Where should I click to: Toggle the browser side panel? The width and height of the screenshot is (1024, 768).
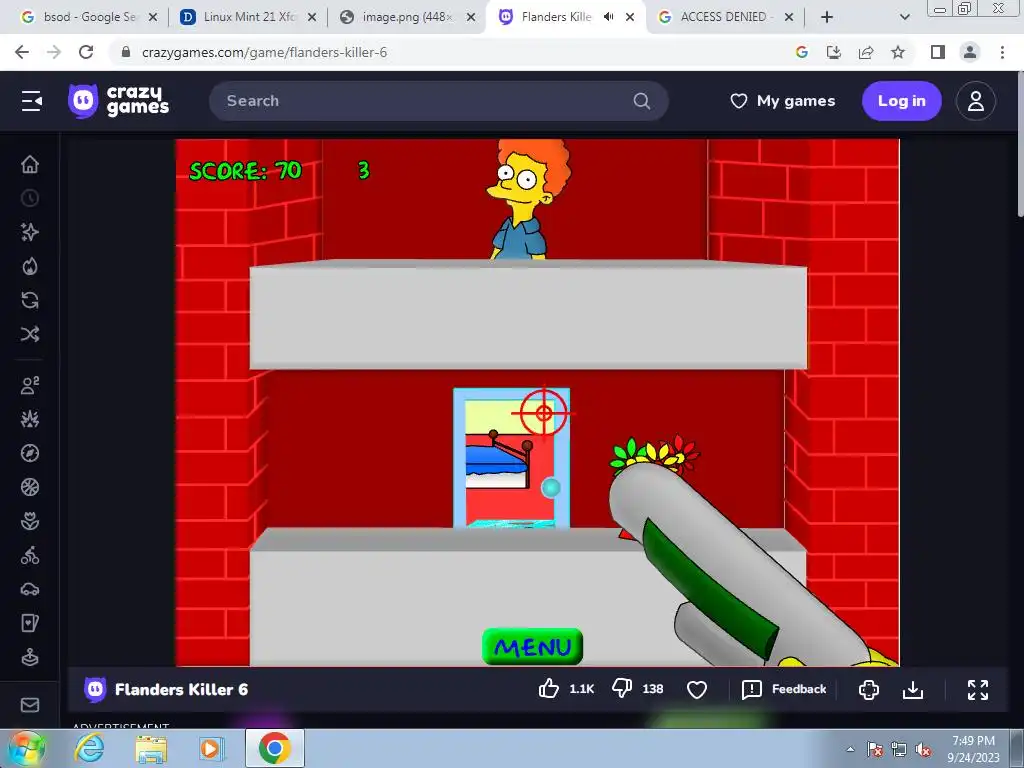click(938, 52)
